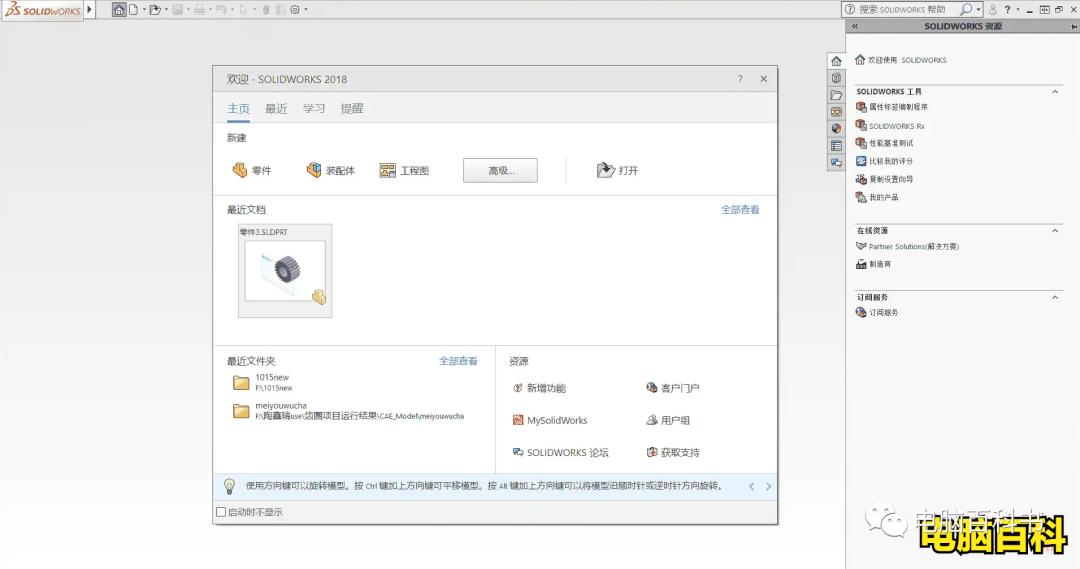Open 我的产品 item
The image size is (1080, 569).
pyautogui.click(x=877, y=197)
